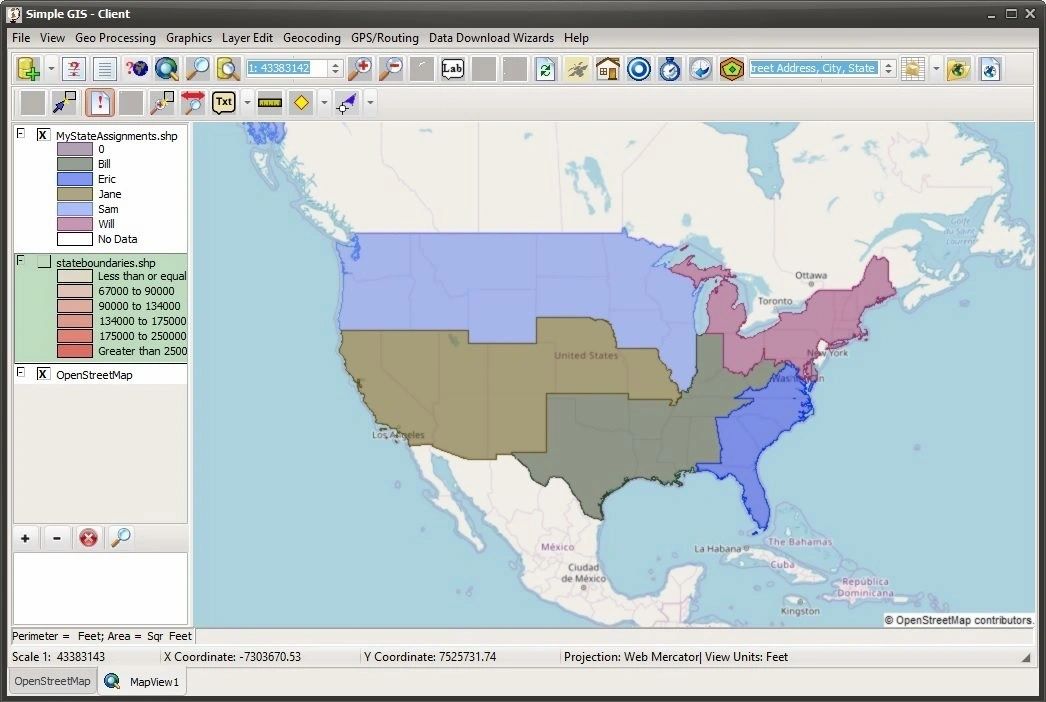The height and width of the screenshot is (702, 1046).
Task: Collapse the stateboundaries.shp legend entry
Action: [x=19, y=260]
